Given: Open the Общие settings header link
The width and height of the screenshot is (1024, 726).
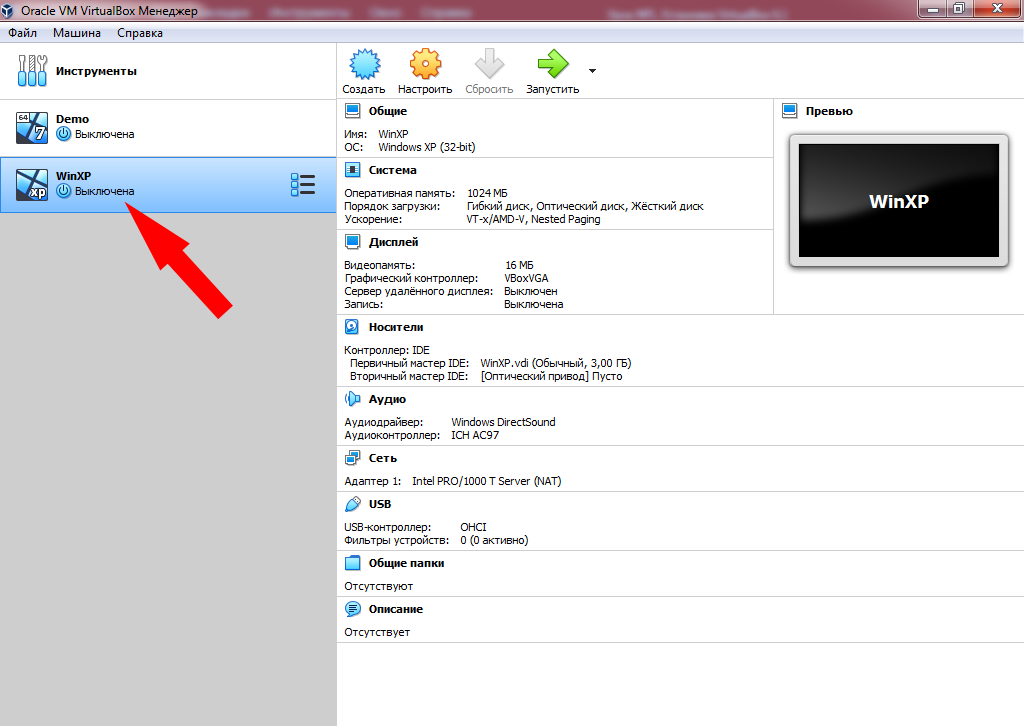Looking at the screenshot, I should (x=388, y=111).
